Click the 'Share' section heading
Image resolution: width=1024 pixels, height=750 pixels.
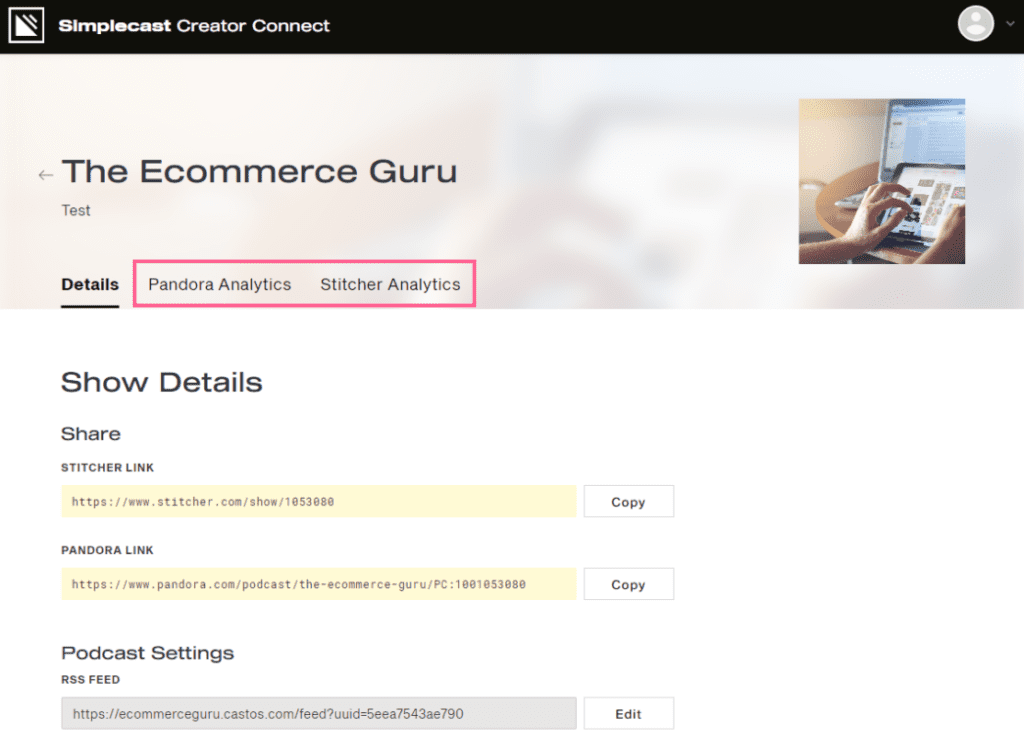pyautogui.click(x=91, y=434)
